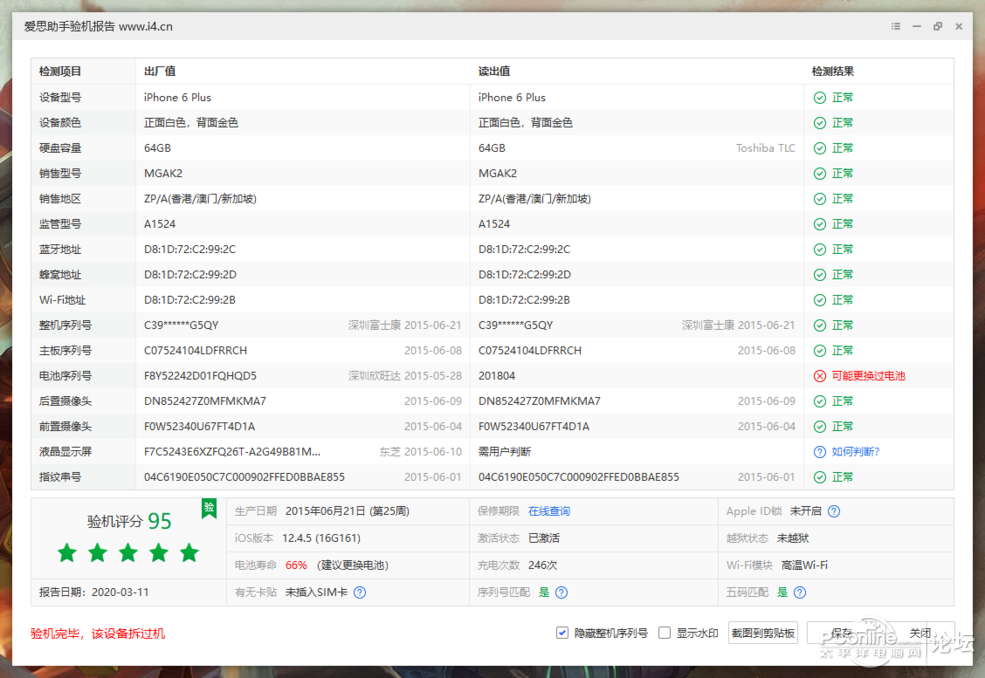The width and height of the screenshot is (985, 678).
Task: Click the 已激活 activation status
Action: (x=544, y=539)
